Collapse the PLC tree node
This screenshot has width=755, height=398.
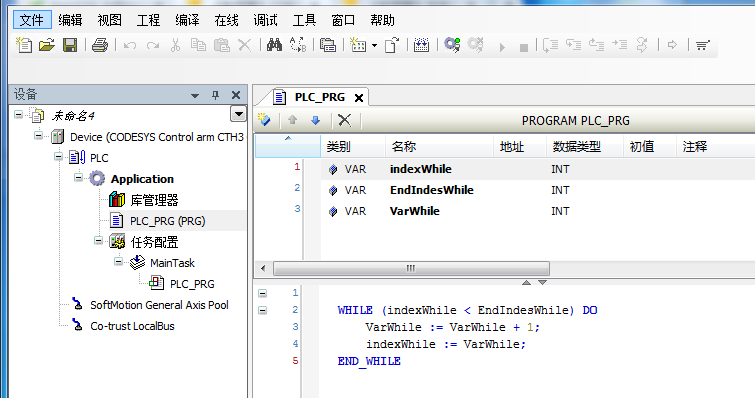click(x=58, y=156)
